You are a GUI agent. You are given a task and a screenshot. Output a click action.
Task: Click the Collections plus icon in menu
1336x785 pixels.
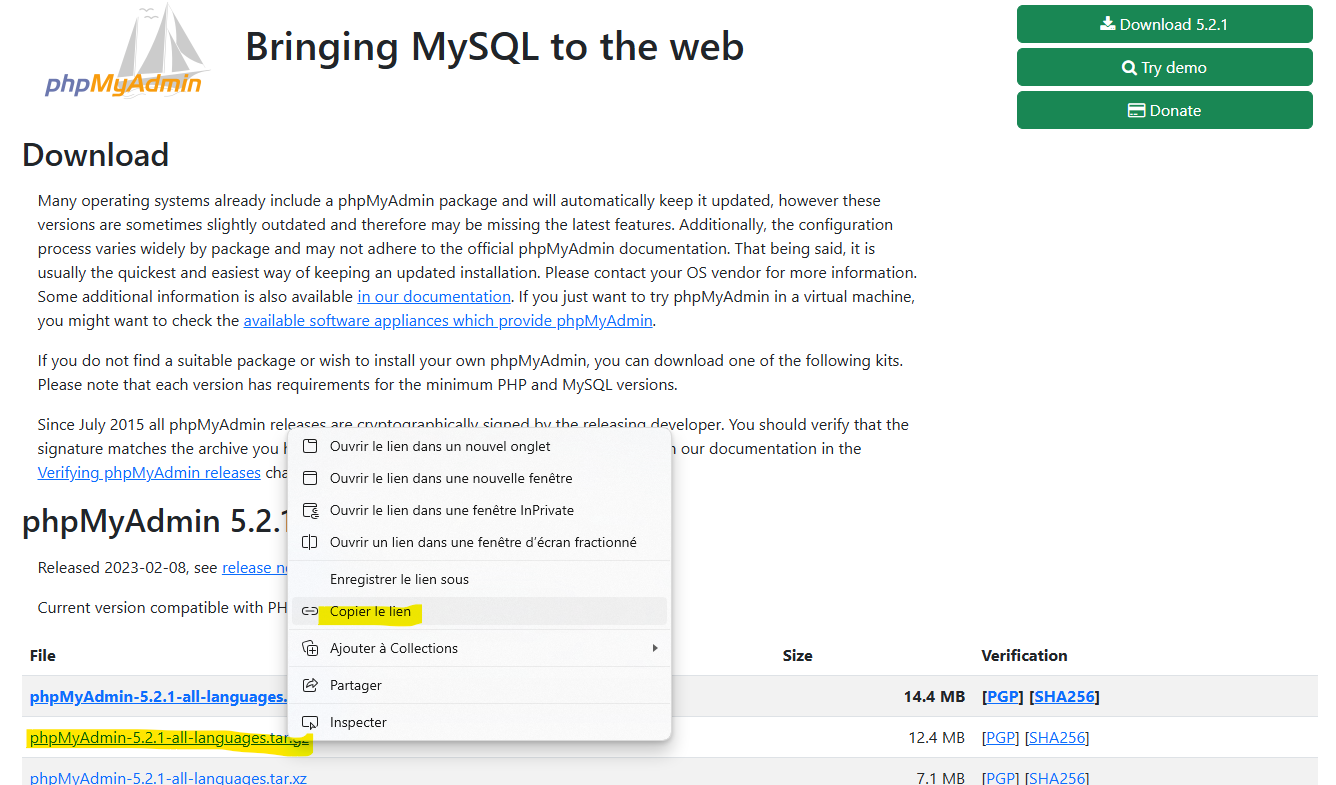pos(310,648)
